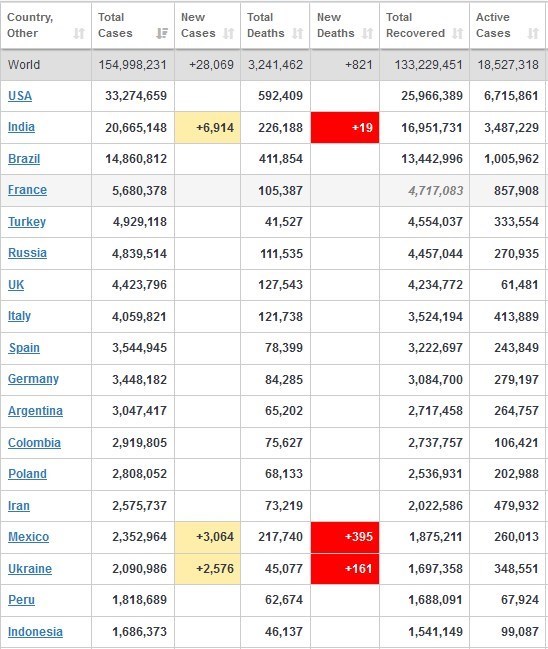548x649 pixels.
Task: Click Total Cases descending sort icon
Action: [162, 33]
